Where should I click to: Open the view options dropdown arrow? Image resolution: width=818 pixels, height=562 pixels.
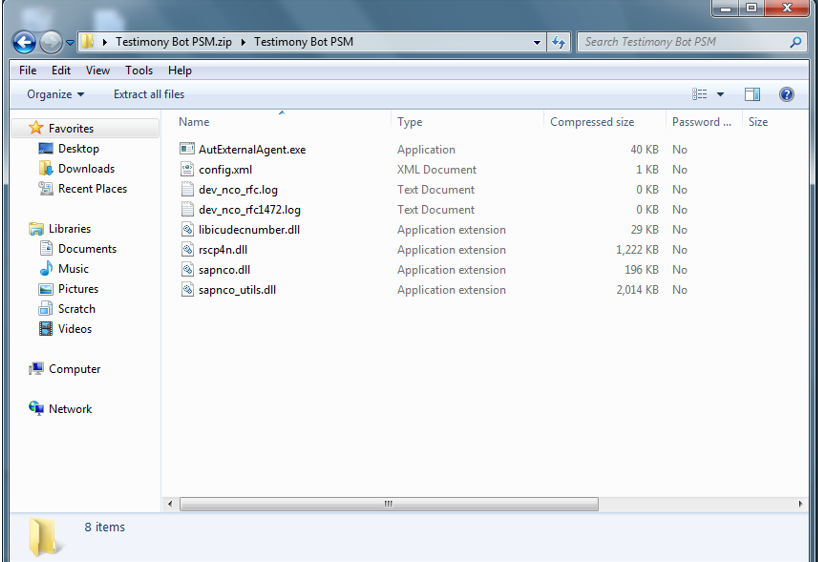pos(720,94)
